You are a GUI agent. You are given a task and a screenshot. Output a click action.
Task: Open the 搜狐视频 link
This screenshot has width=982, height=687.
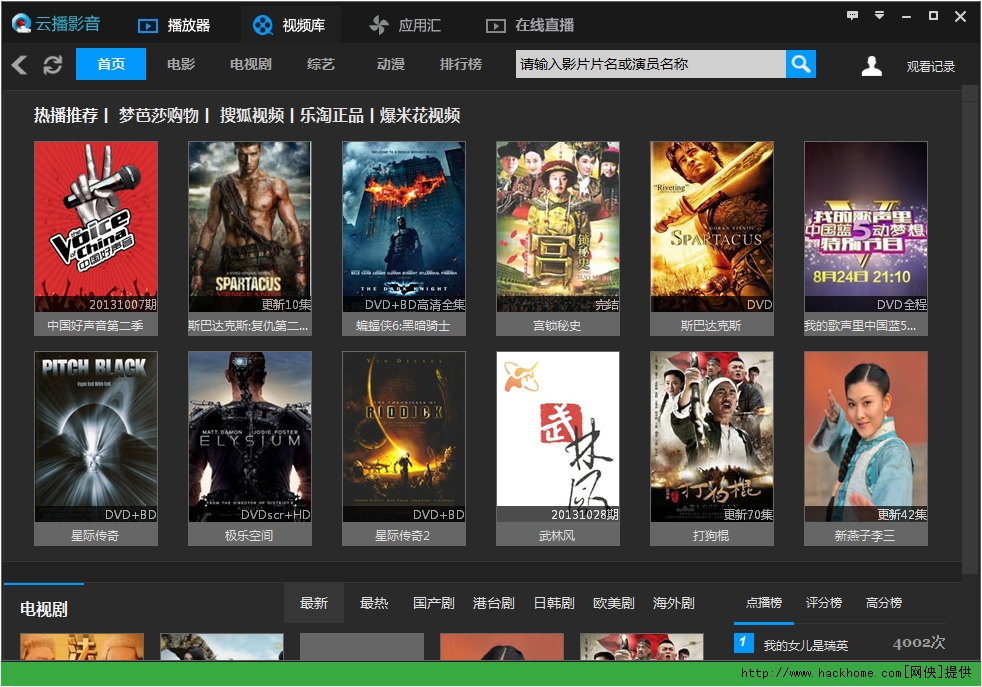252,115
